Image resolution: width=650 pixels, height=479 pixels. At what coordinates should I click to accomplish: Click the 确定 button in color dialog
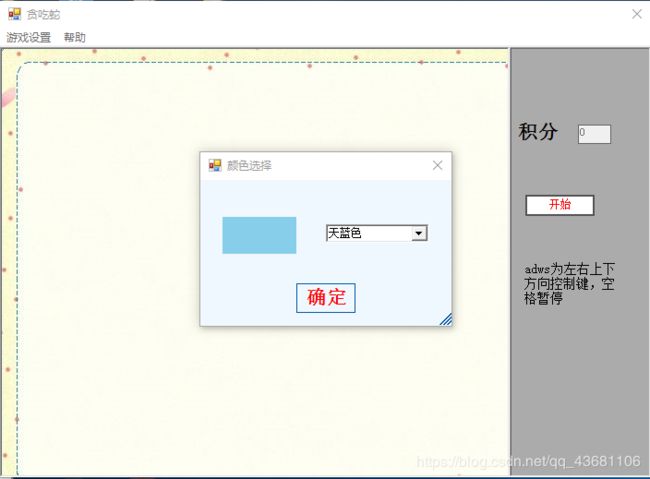pyautogui.click(x=326, y=298)
